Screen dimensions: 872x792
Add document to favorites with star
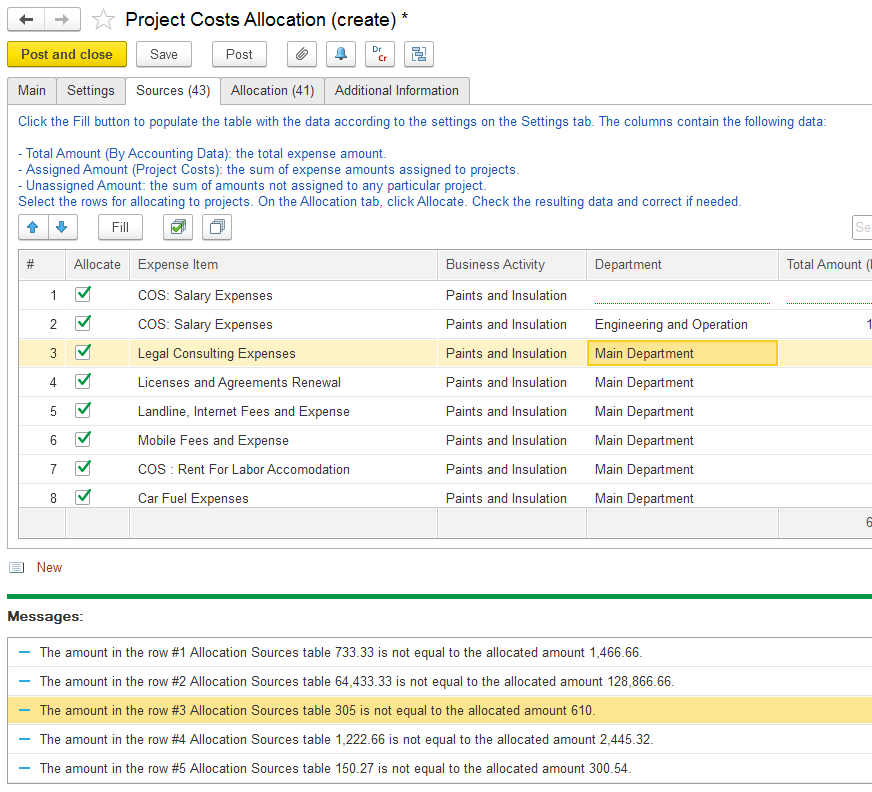pos(103,20)
